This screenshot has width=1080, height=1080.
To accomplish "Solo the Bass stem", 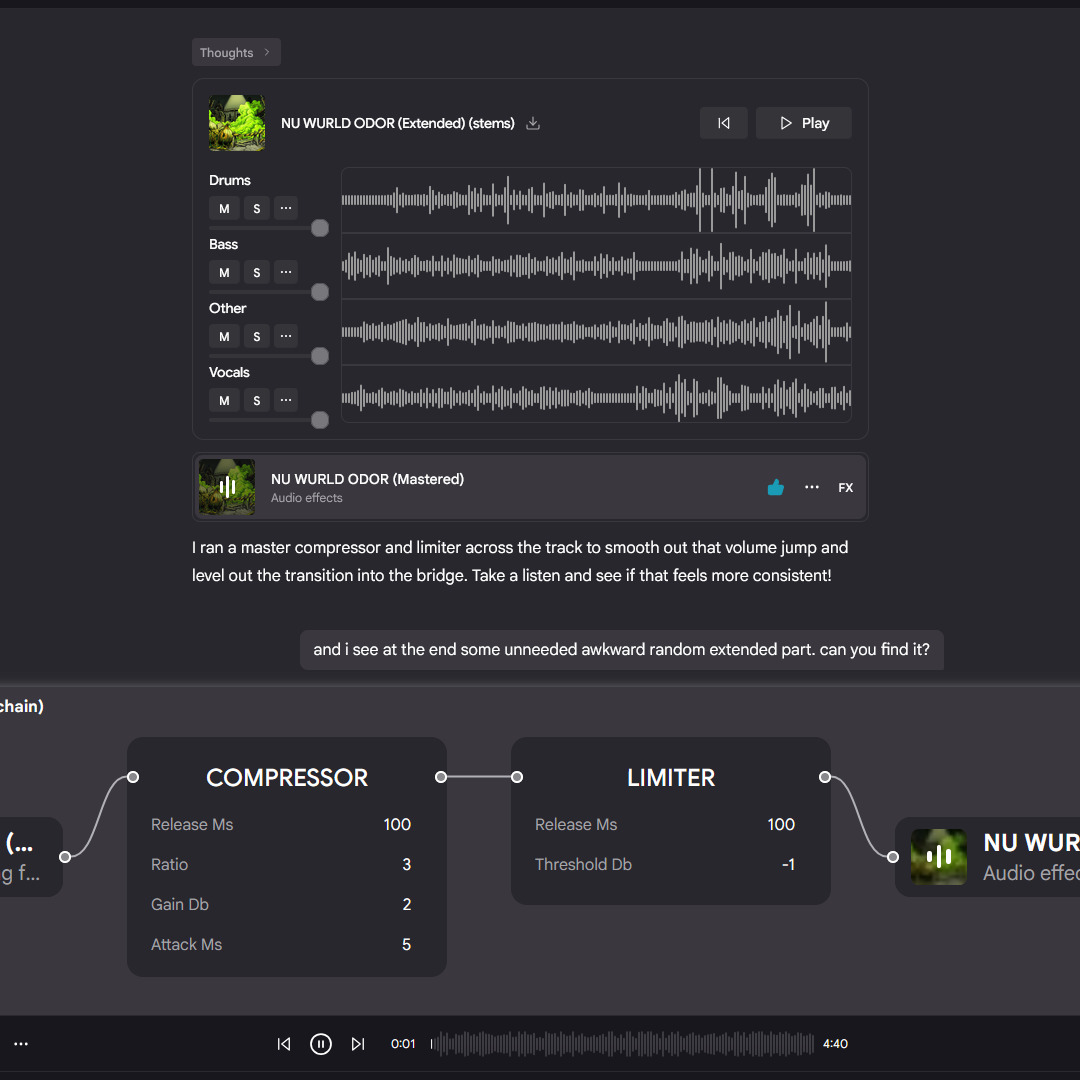I will point(257,272).
